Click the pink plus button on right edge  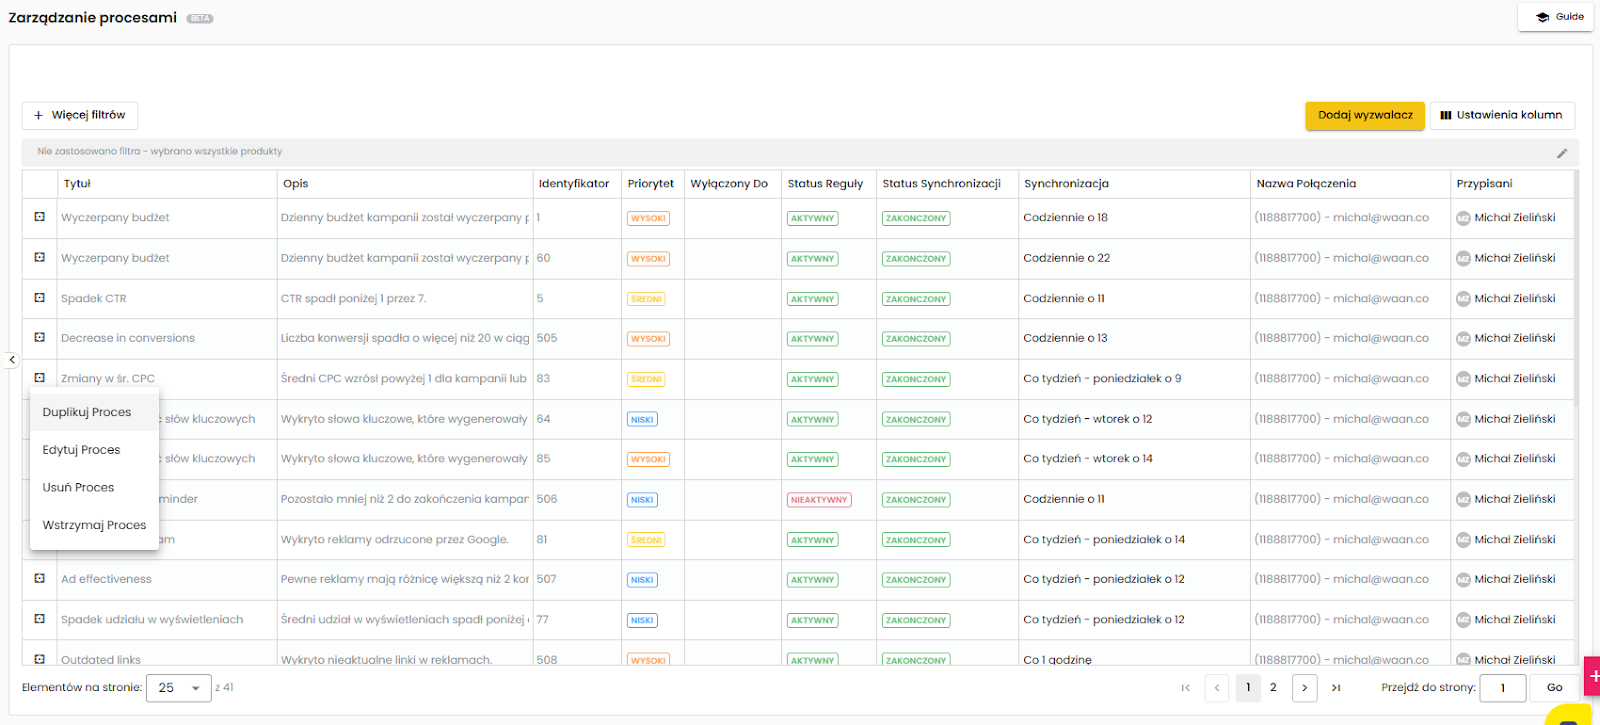[x=1592, y=676]
